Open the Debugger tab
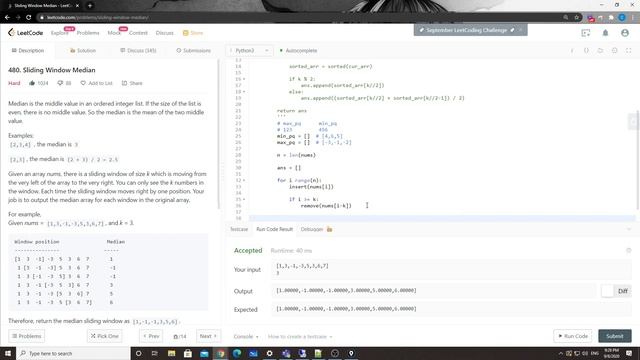640x360 pixels. pyautogui.click(x=316, y=229)
